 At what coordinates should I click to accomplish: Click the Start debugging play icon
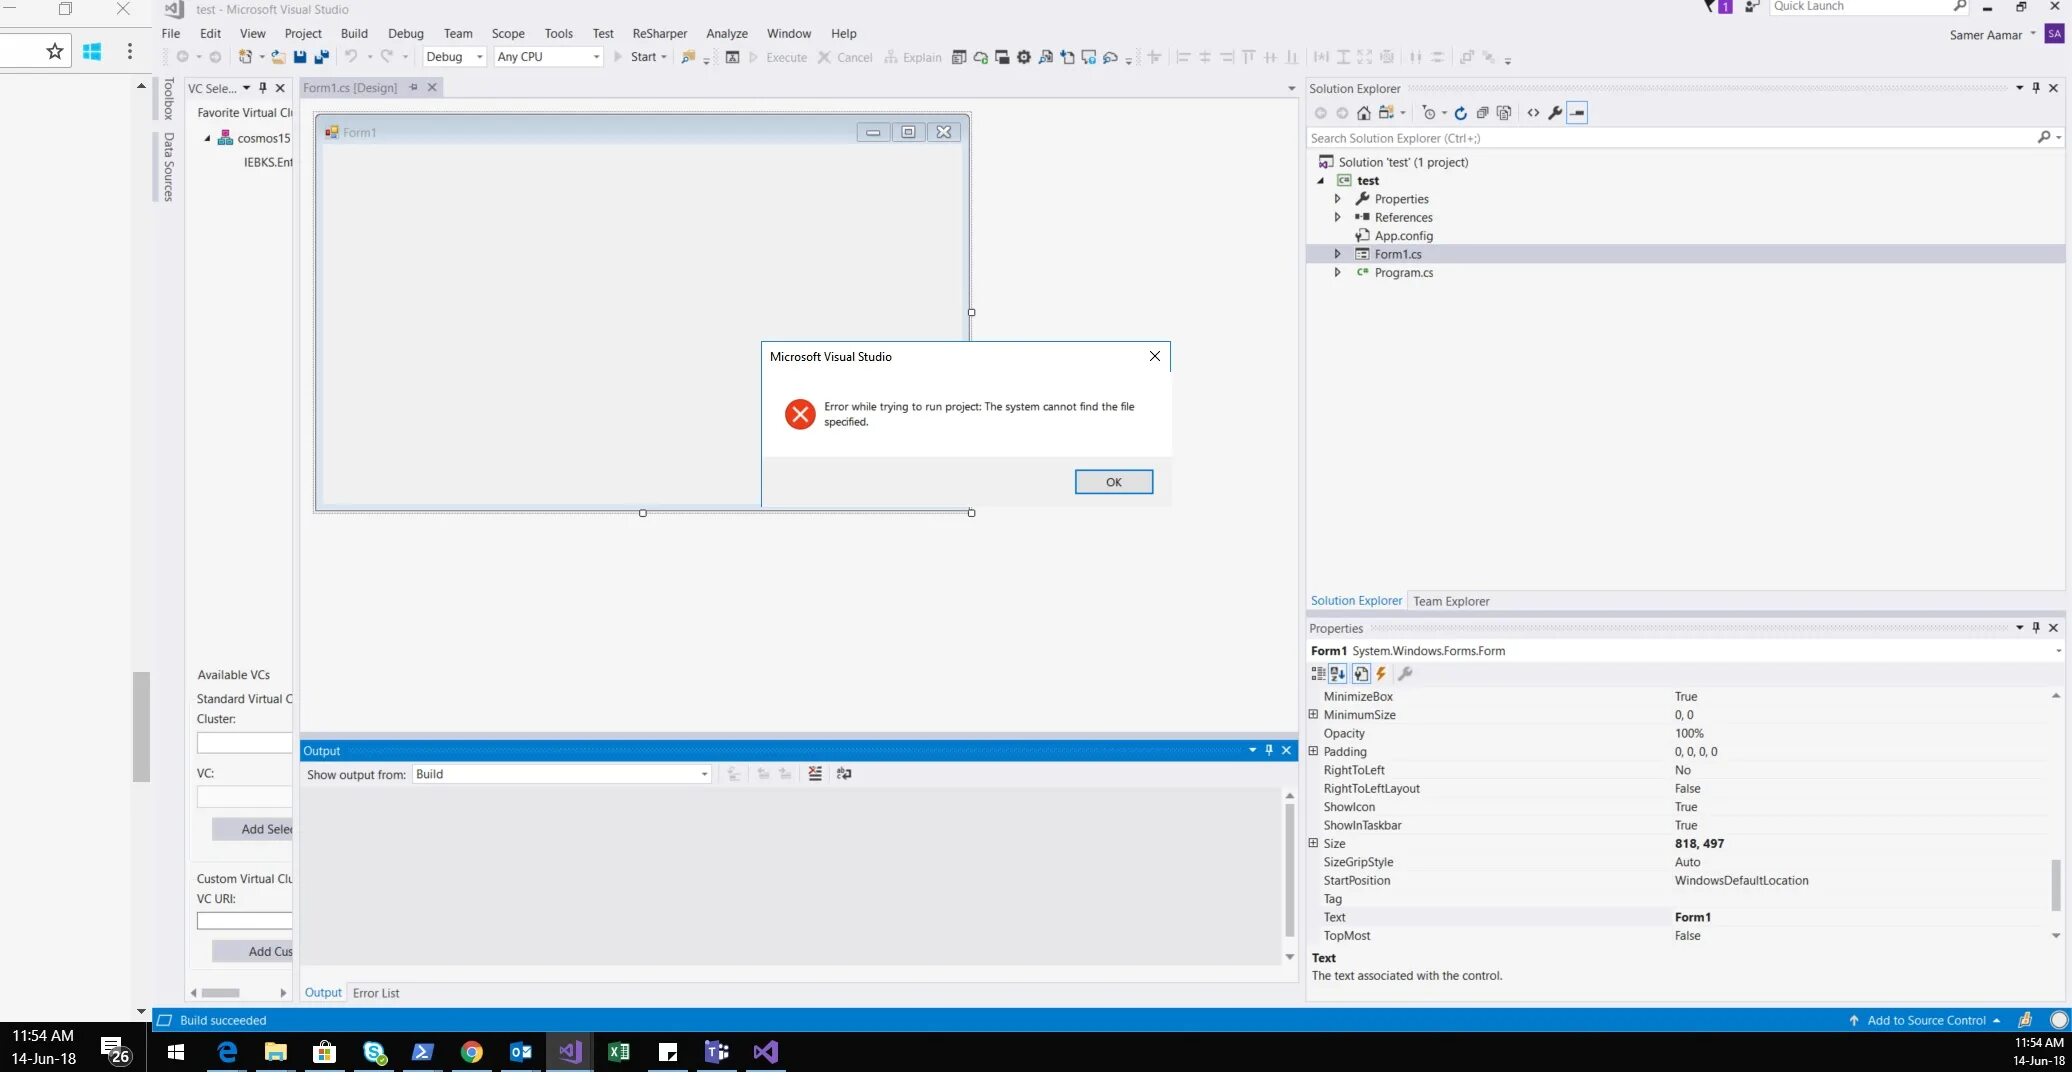[618, 57]
